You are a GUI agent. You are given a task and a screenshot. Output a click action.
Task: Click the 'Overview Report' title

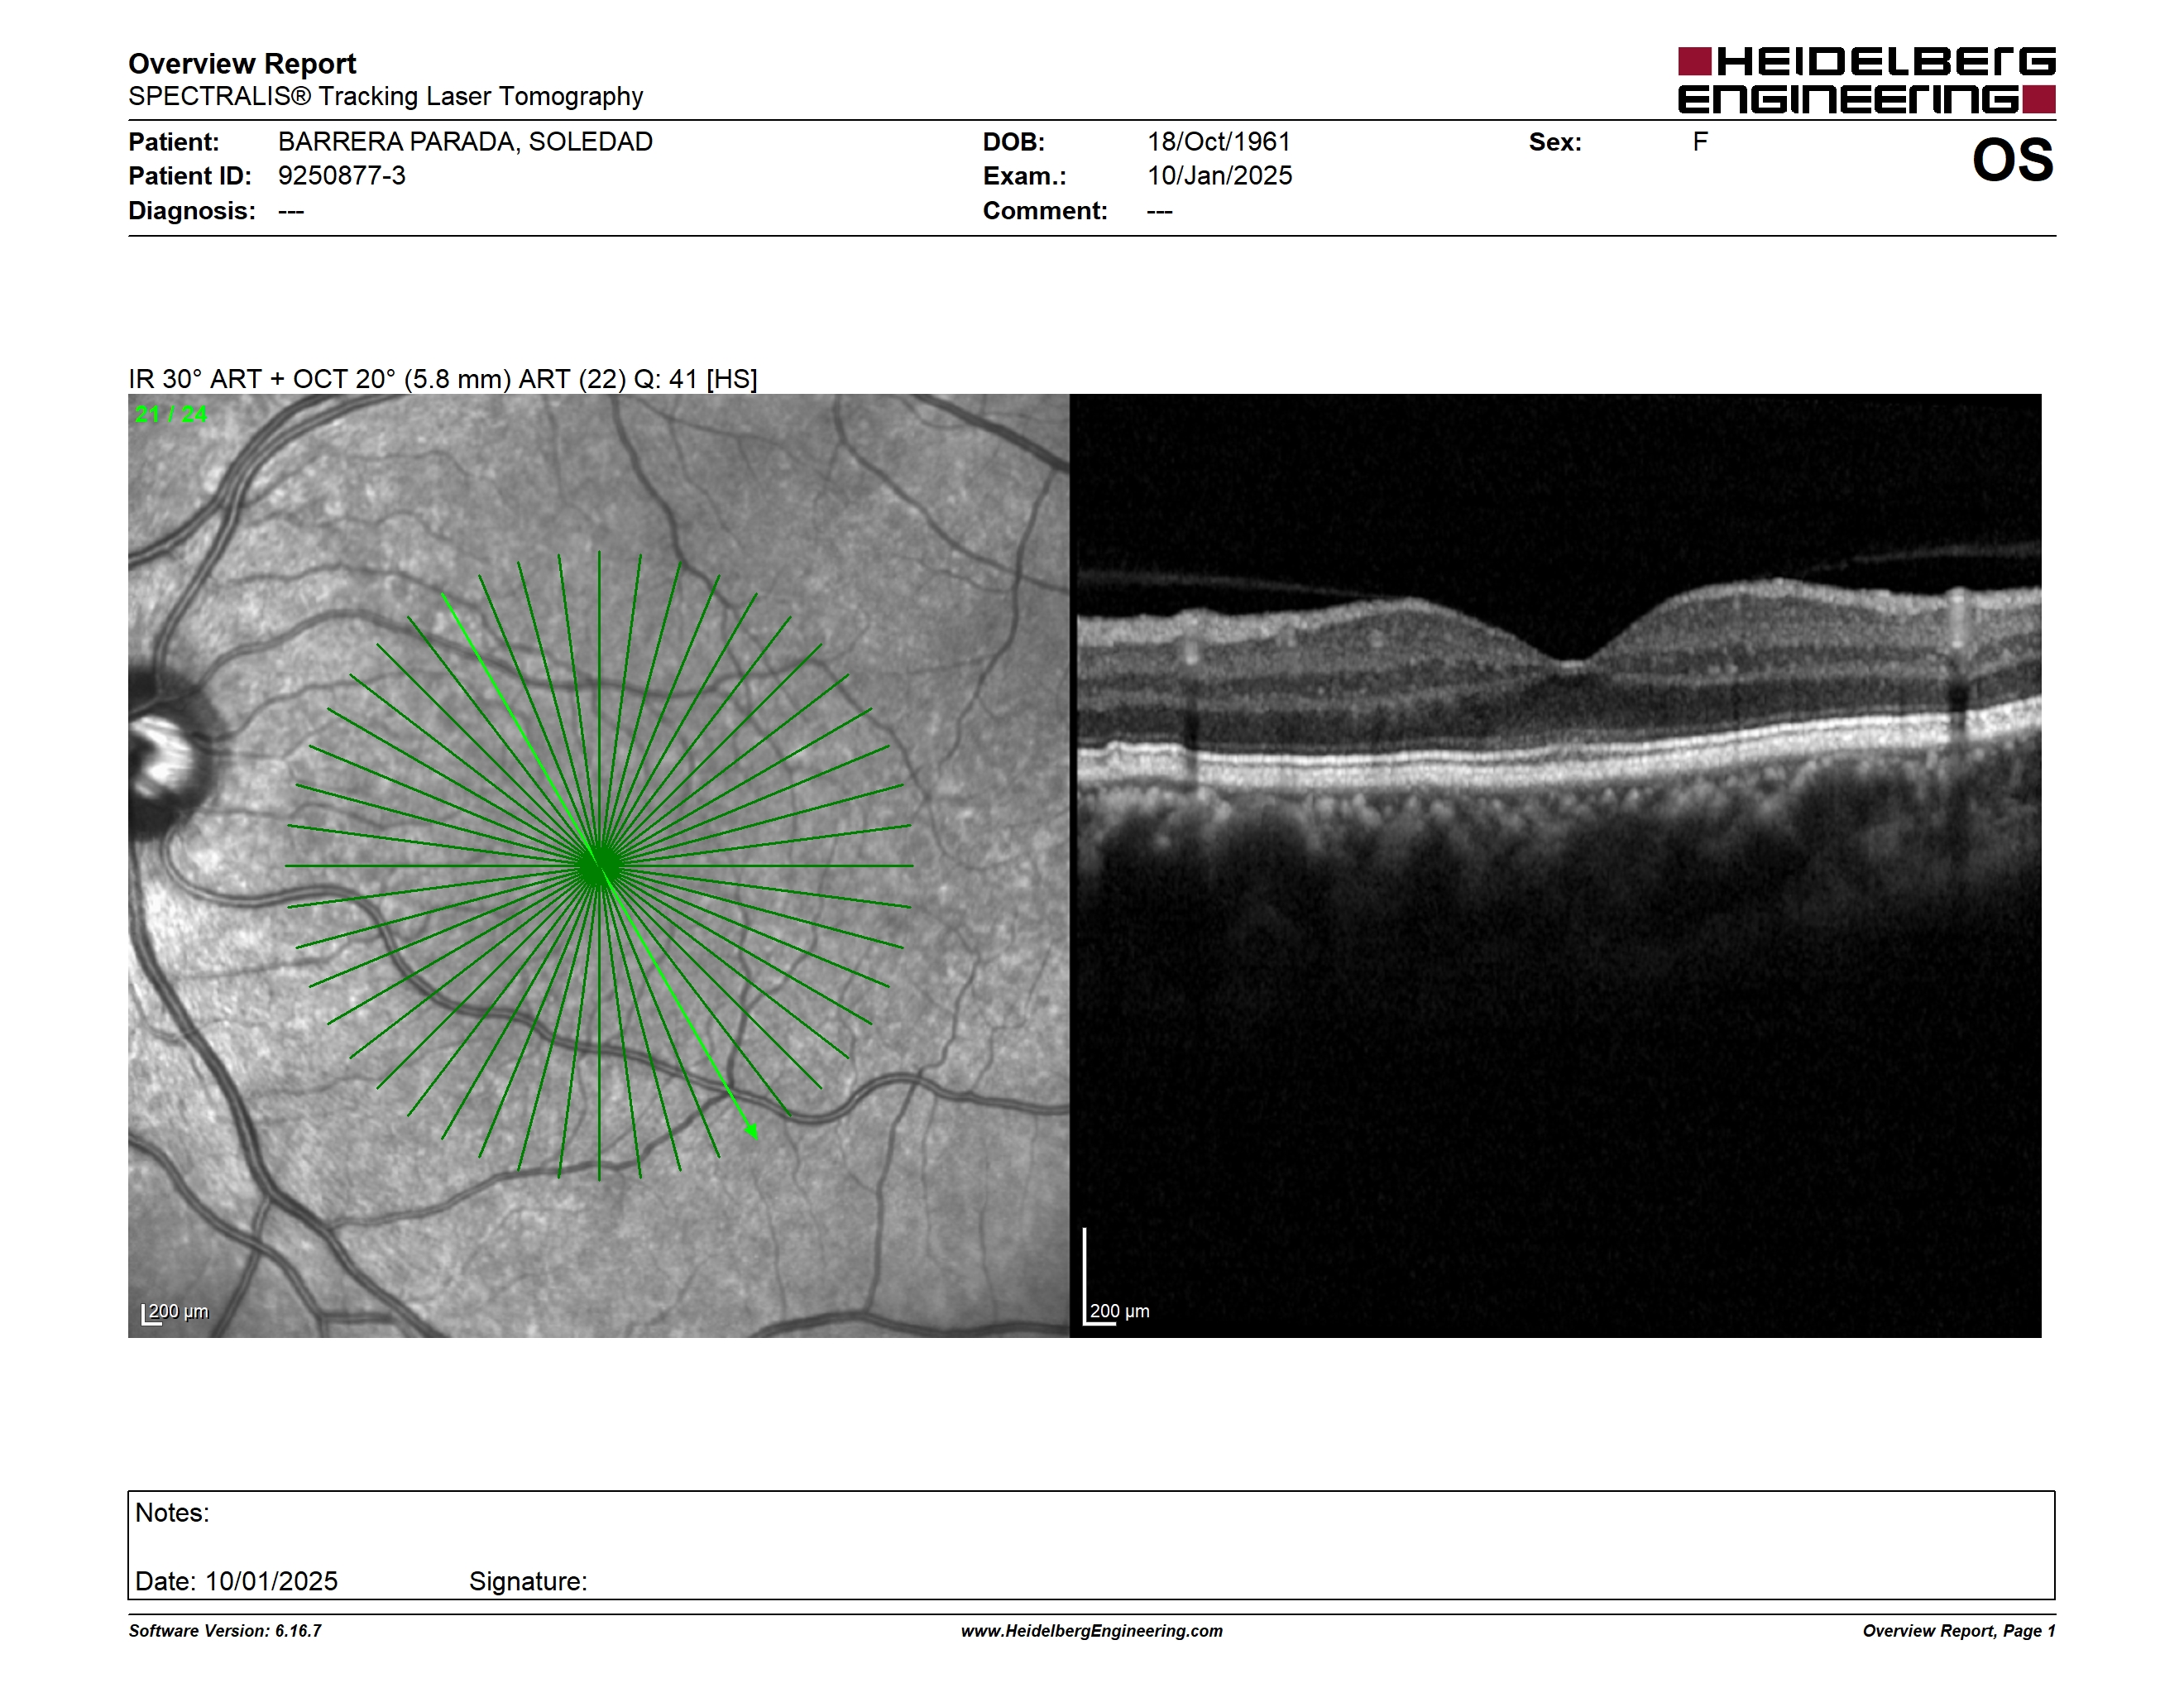242,64
